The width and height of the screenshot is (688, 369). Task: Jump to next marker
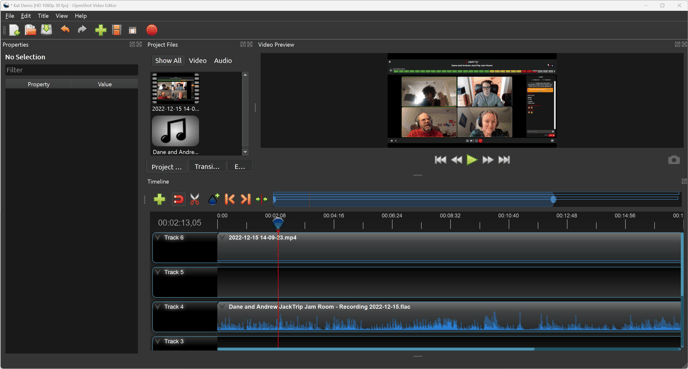pyautogui.click(x=245, y=199)
